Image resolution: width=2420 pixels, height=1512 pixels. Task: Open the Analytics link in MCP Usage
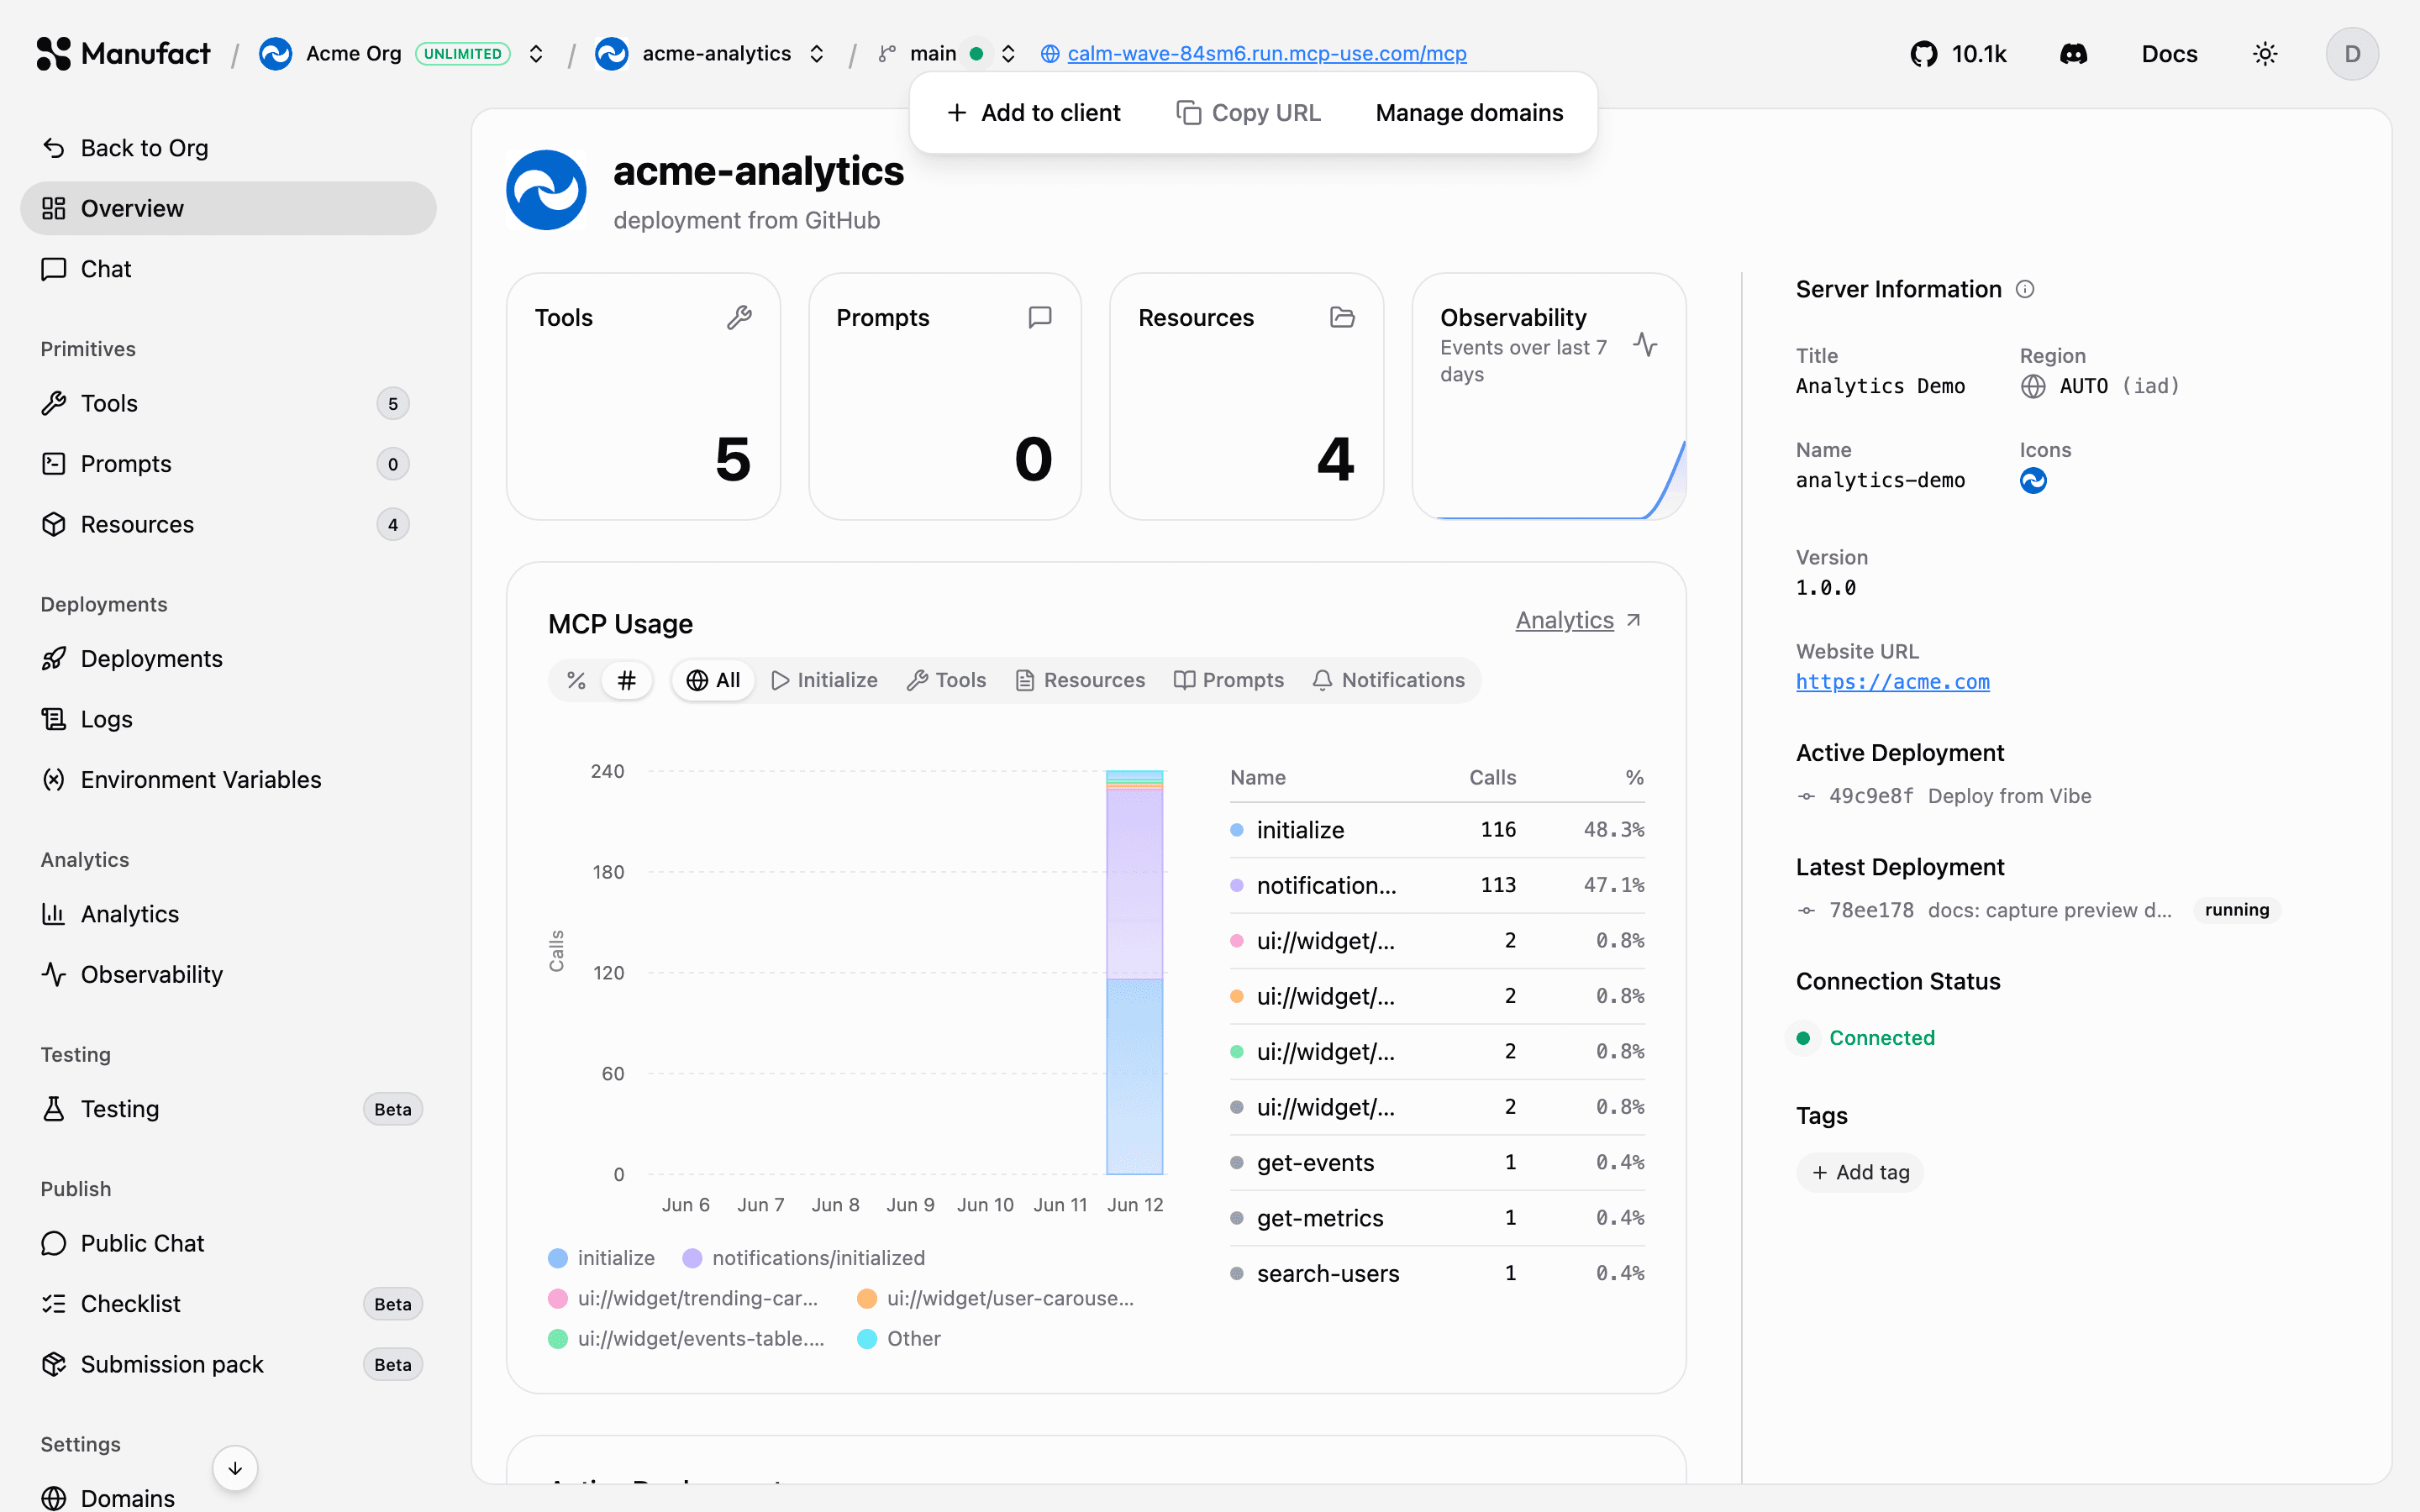(1578, 620)
